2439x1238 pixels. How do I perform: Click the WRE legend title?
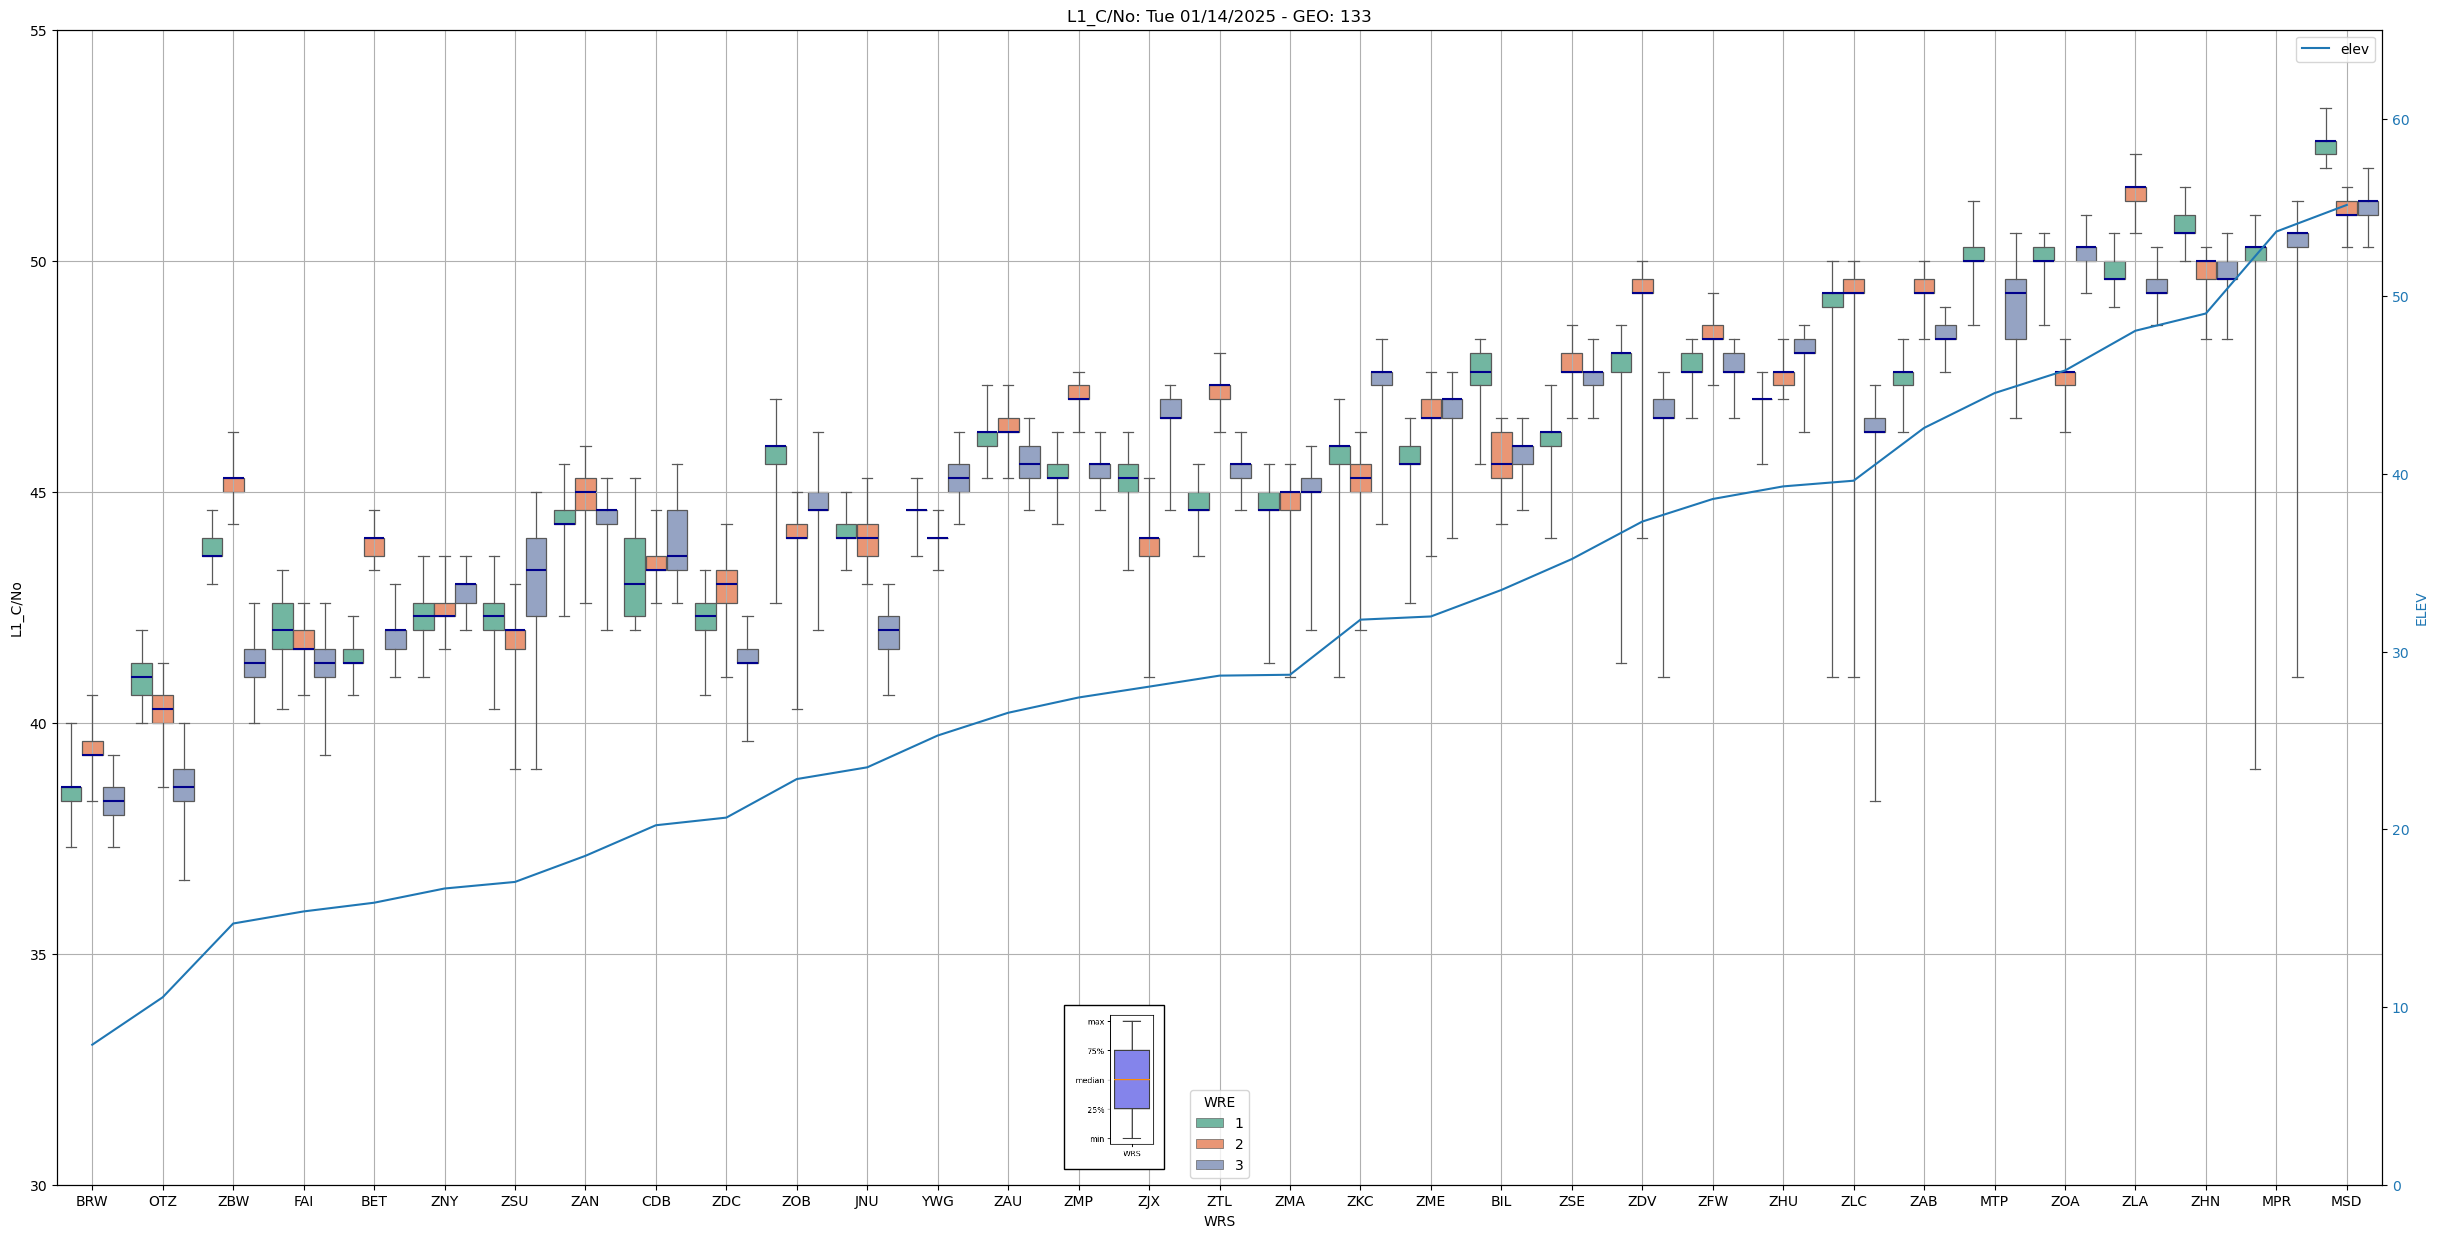coord(1218,1102)
